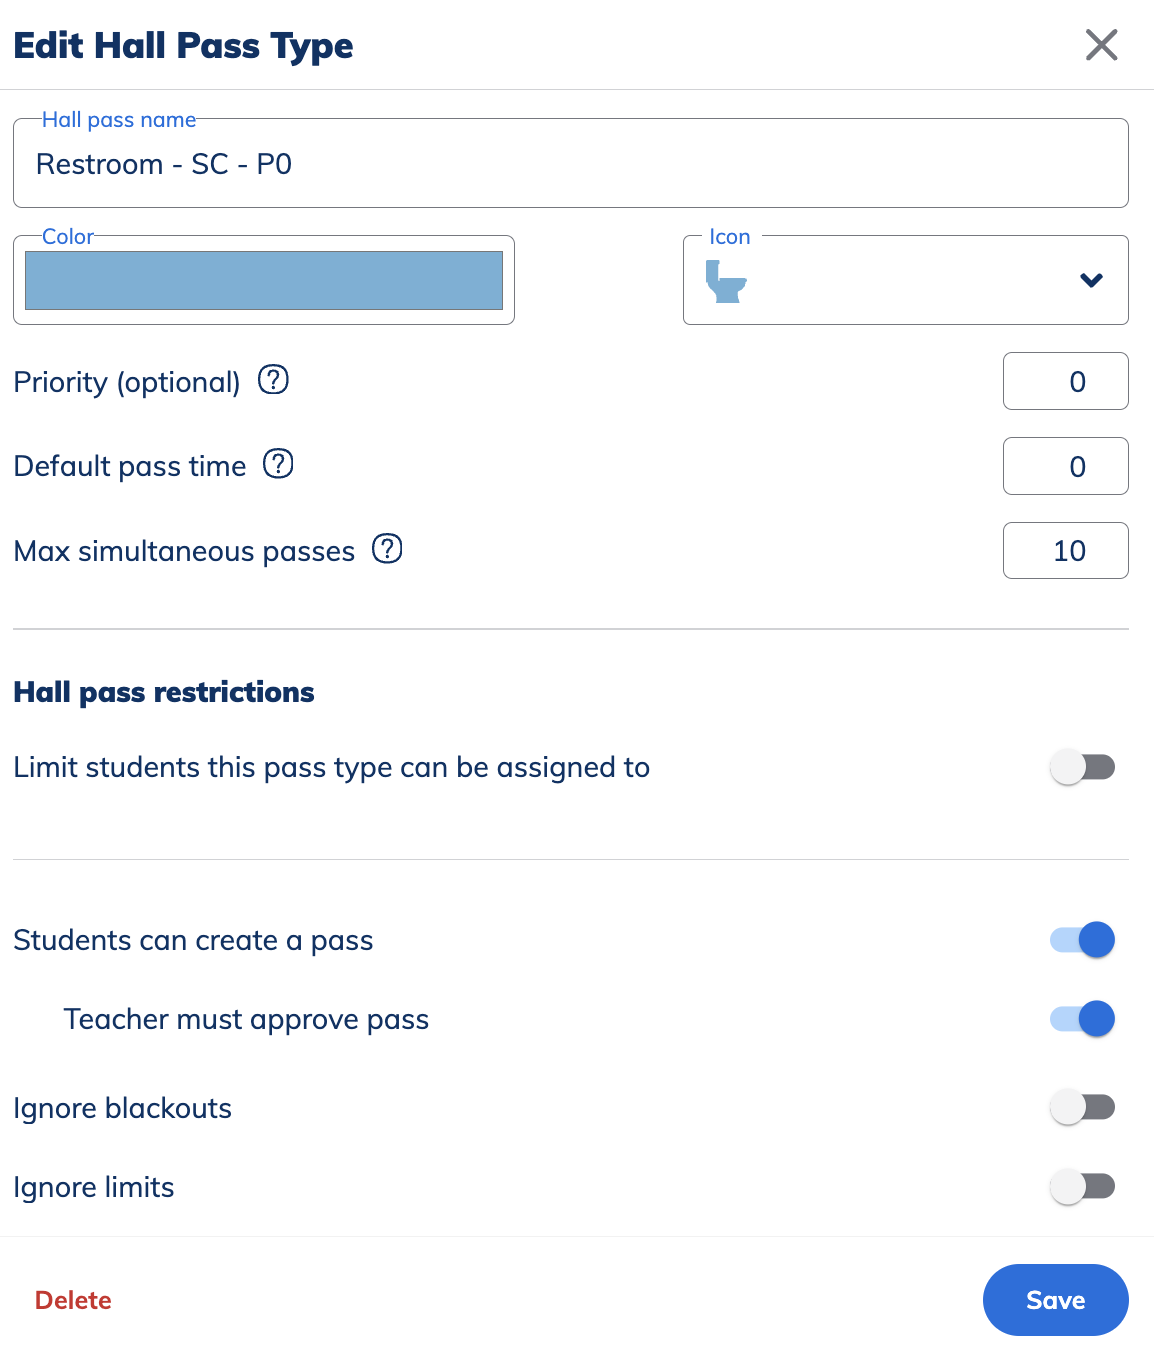Viewport: 1154px width, 1348px height.
Task: Click the Default pass time value field
Action: pos(1065,466)
